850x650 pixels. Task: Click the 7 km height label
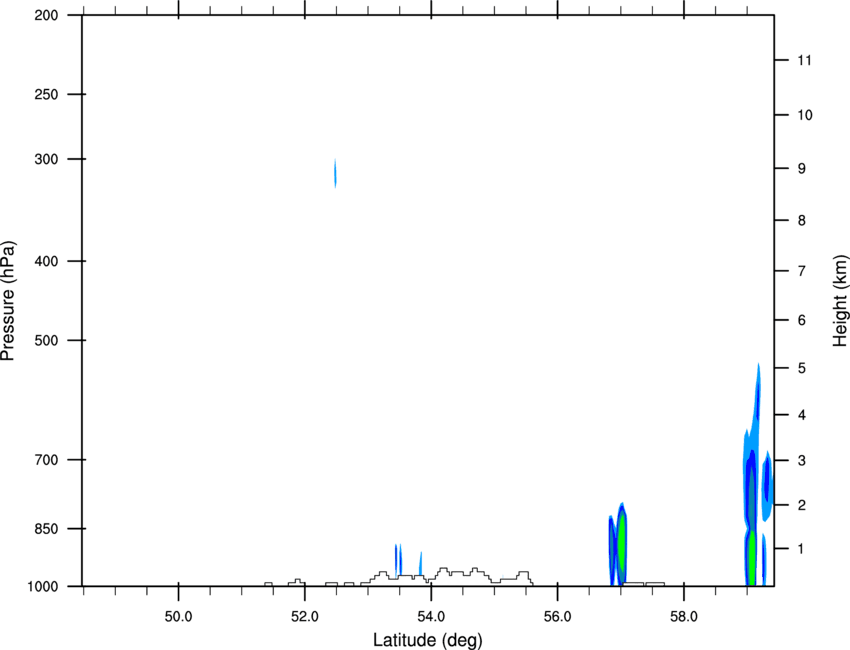pyautogui.click(x=802, y=271)
